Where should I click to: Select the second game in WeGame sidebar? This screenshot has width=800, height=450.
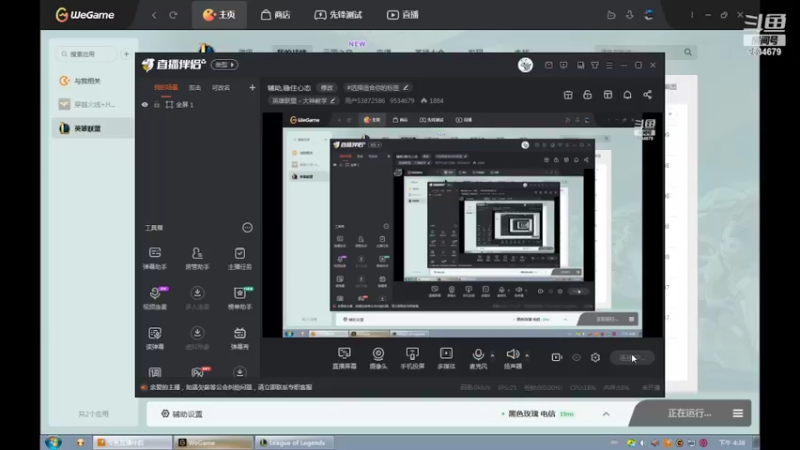click(92, 105)
